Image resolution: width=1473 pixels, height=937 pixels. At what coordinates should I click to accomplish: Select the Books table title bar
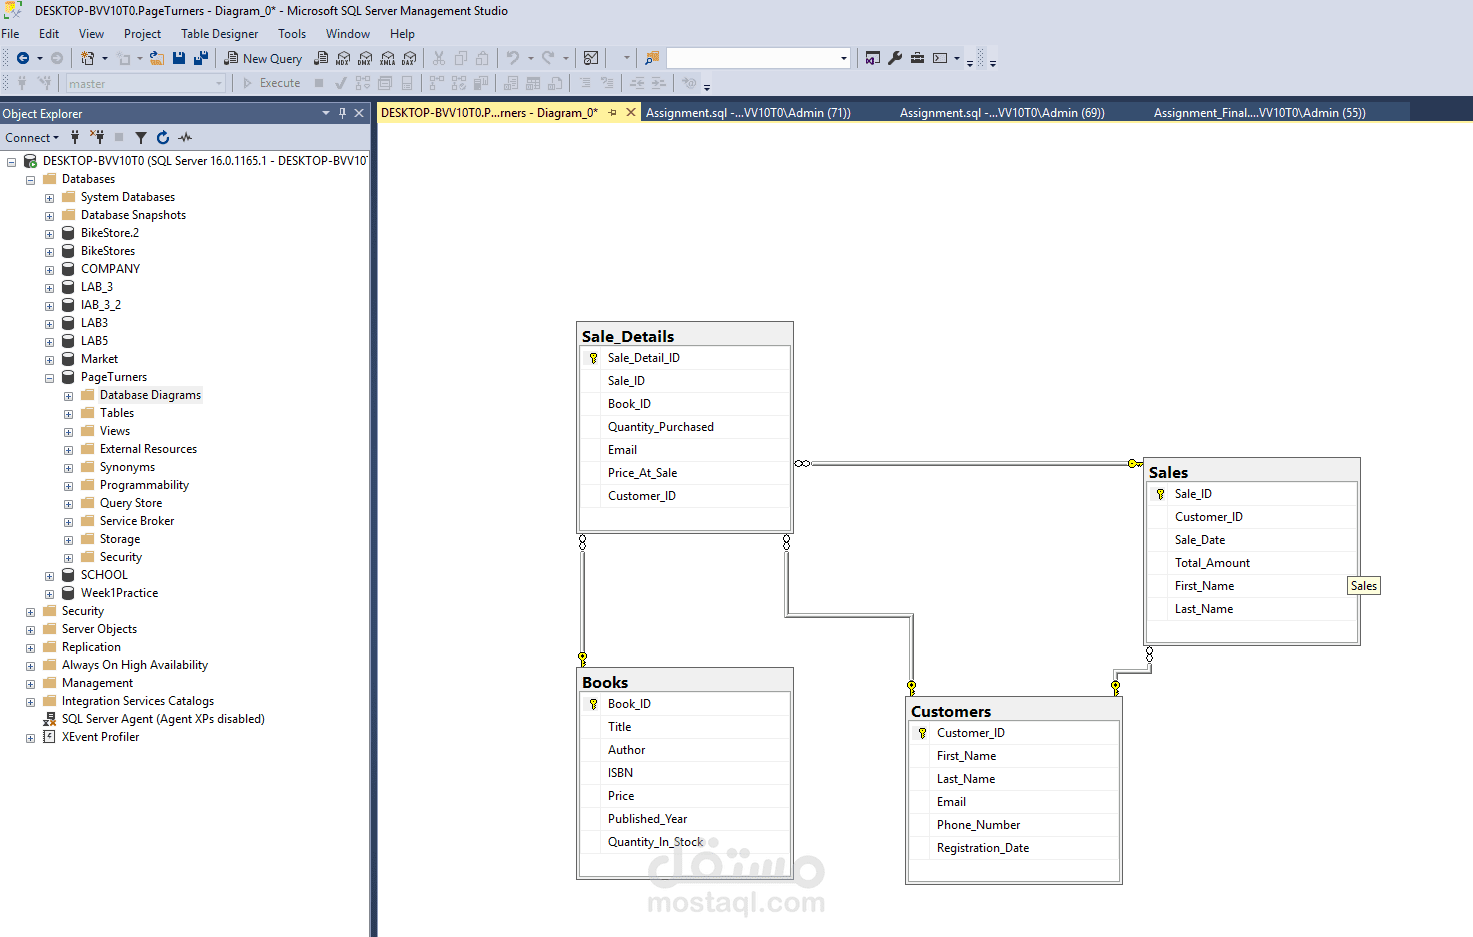(685, 682)
